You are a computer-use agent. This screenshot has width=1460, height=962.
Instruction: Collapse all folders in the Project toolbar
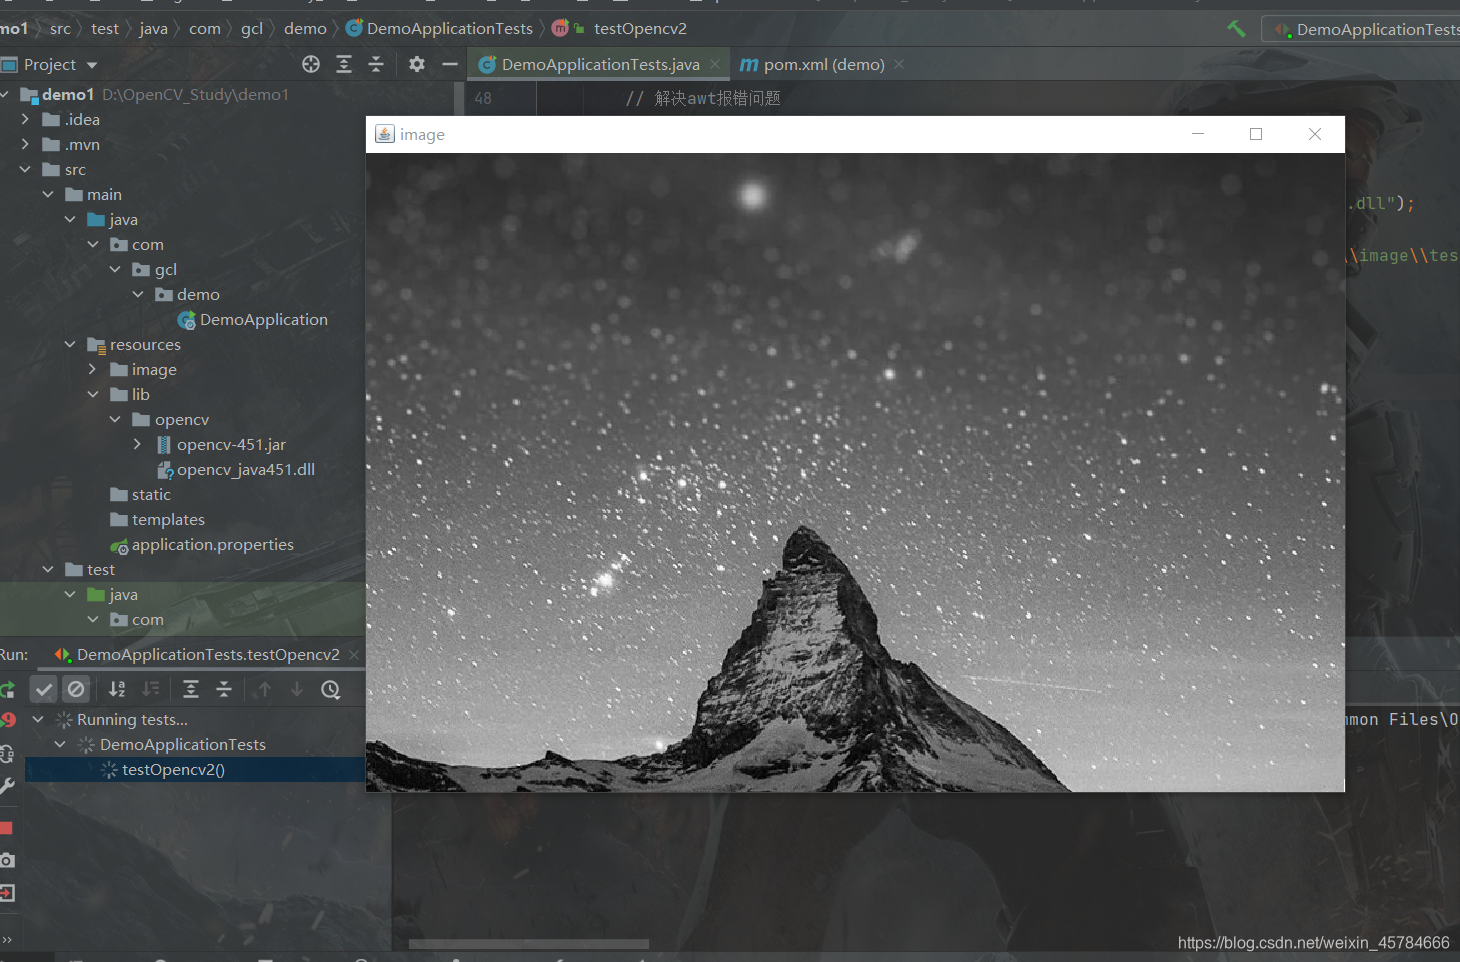[x=375, y=63]
